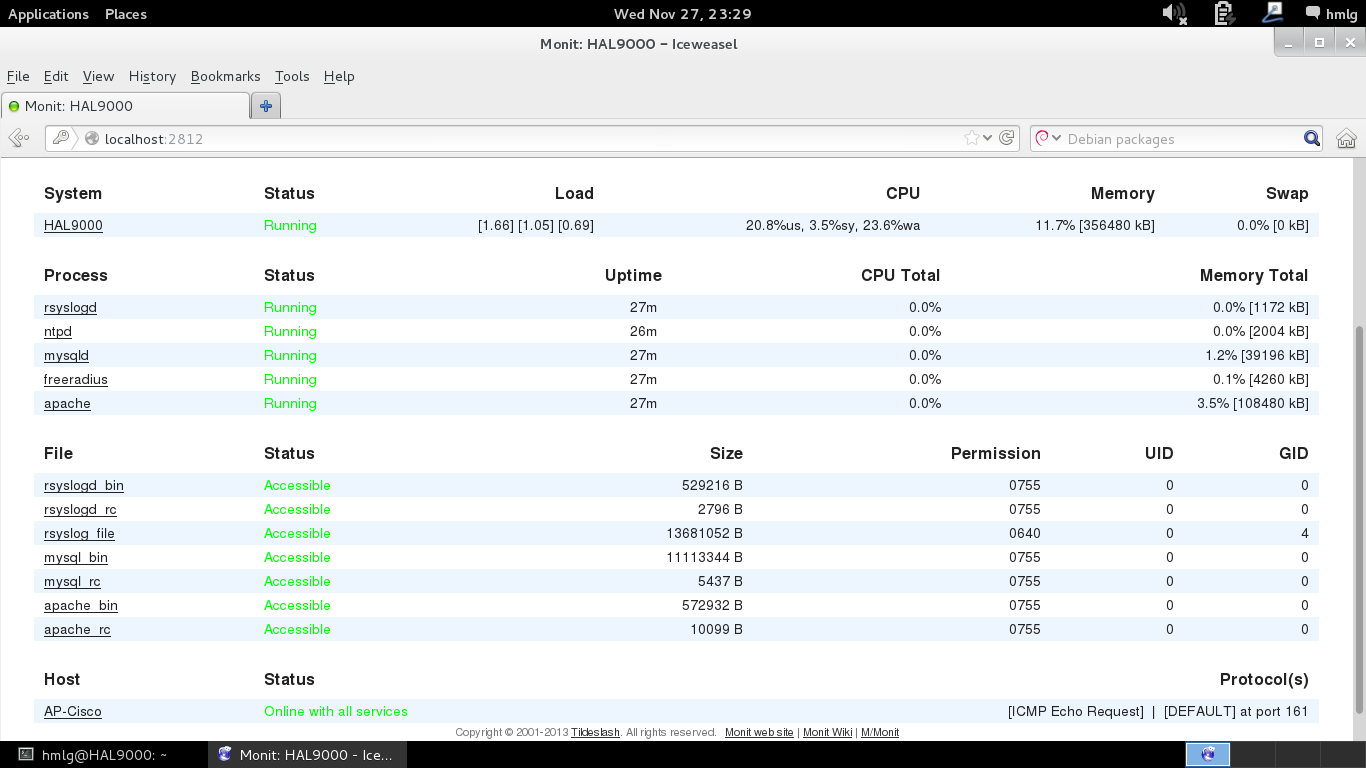Select the Monit: HAL9000 tab

tap(126, 106)
